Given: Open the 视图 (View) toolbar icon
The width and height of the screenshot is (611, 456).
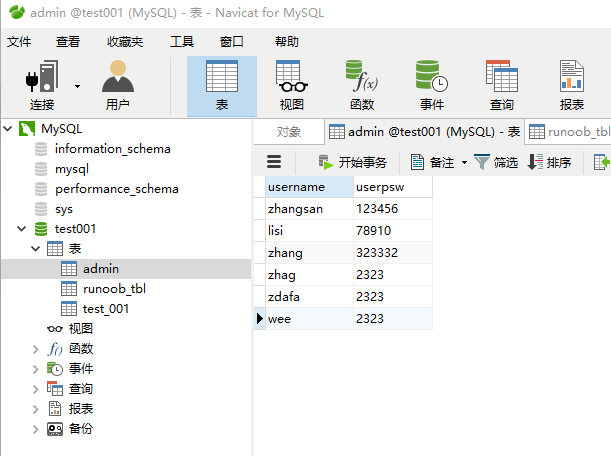Looking at the screenshot, I should (291, 86).
